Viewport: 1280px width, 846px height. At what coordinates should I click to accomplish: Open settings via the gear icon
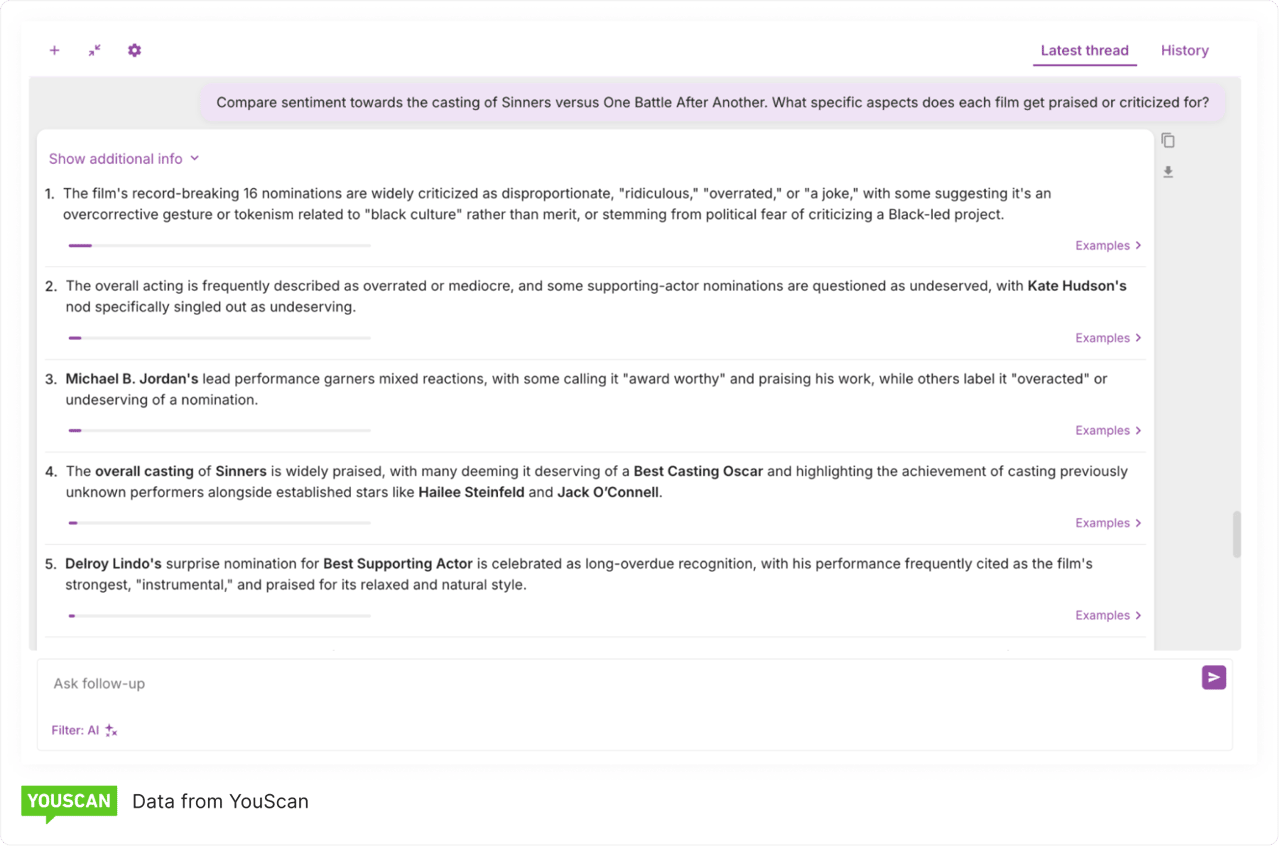point(134,50)
